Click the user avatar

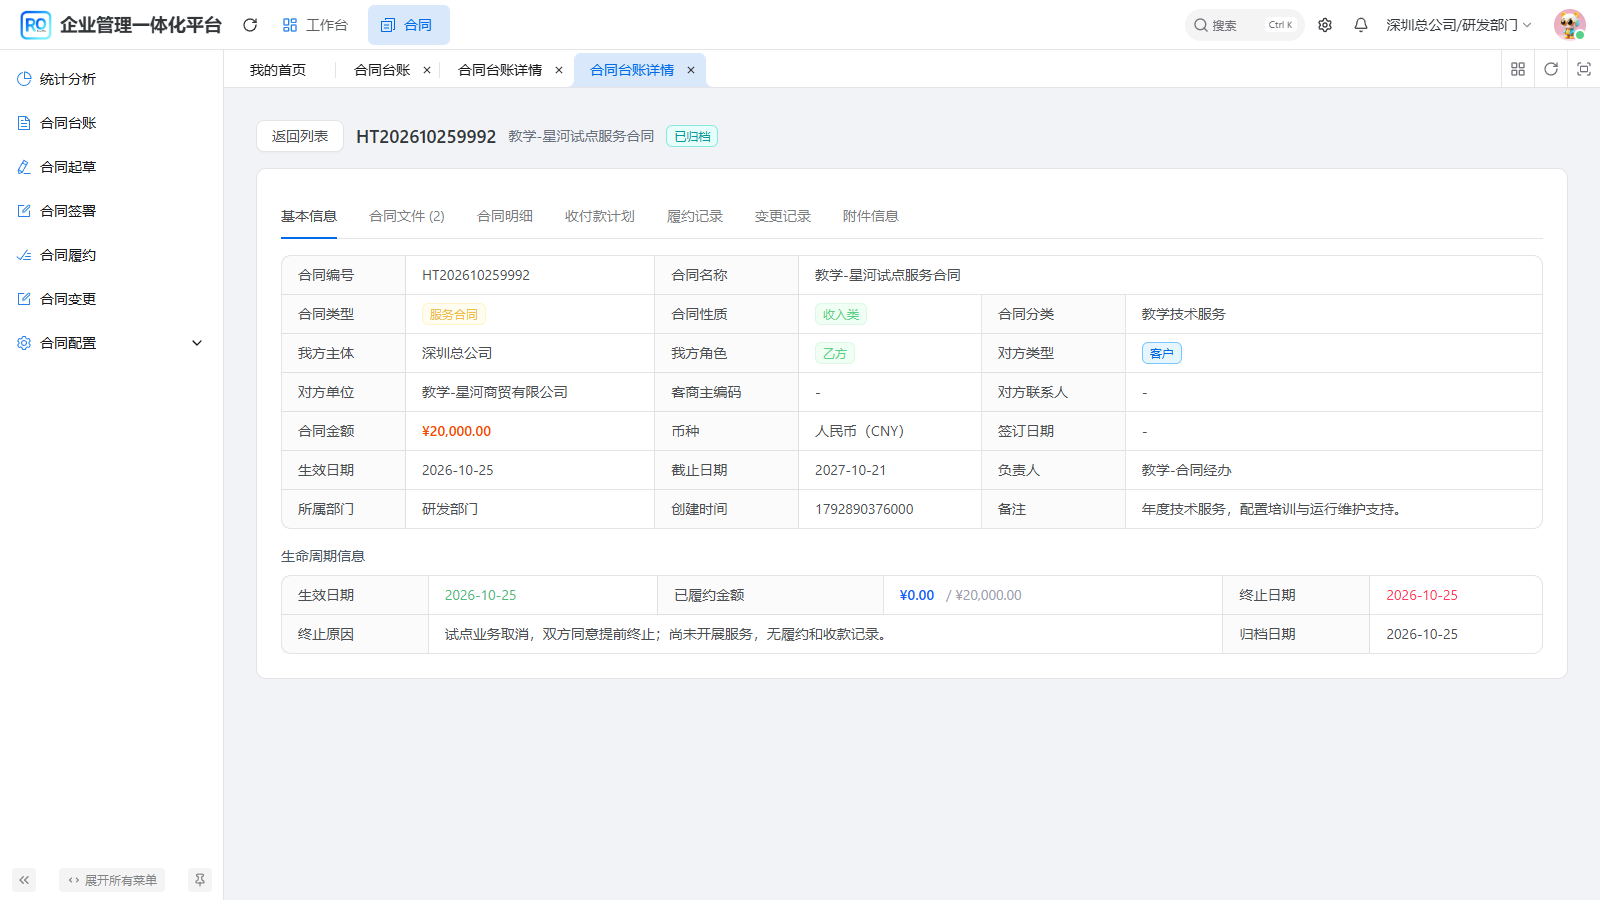[x=1570, y=25]
